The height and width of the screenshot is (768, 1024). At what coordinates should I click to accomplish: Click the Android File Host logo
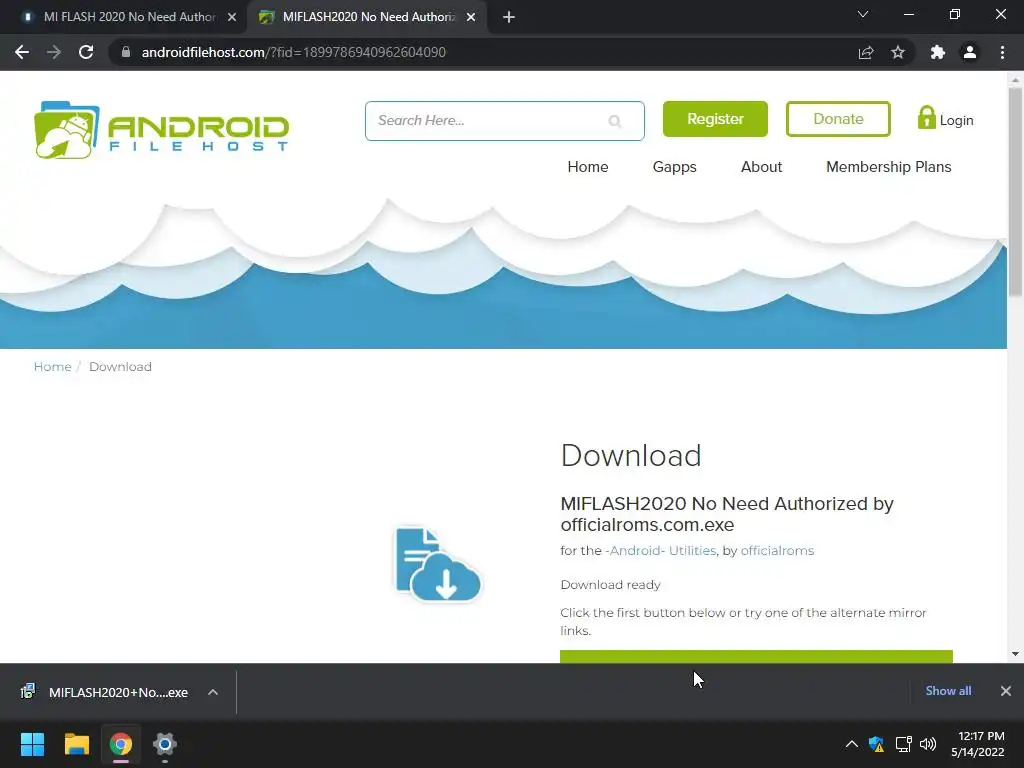tap(161, 129)
